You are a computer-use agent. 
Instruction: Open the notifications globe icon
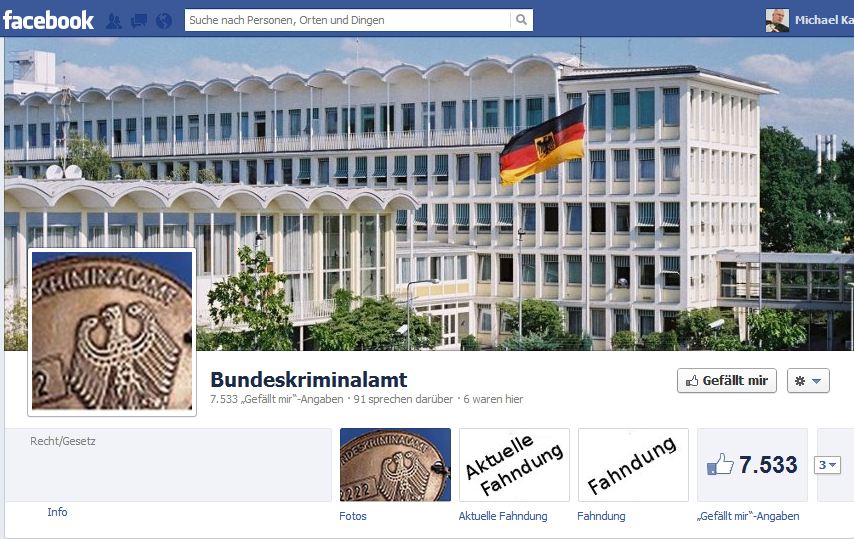point(163,21)
